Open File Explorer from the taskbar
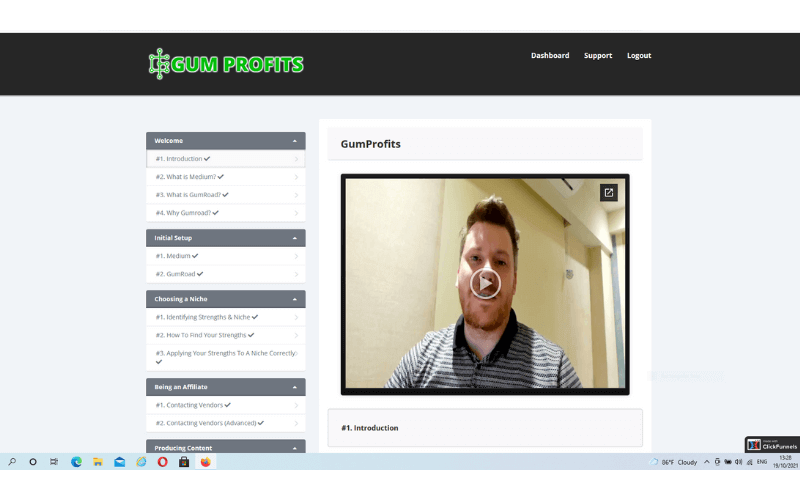 pos(98,462)
